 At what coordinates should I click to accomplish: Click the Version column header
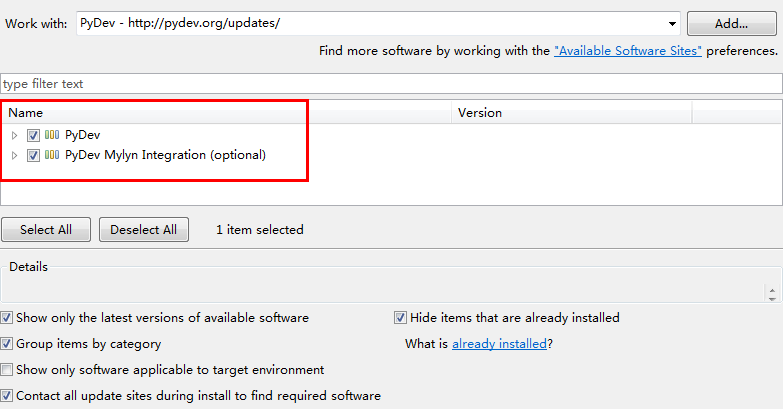pyautogui.click(x=572, y=113)
